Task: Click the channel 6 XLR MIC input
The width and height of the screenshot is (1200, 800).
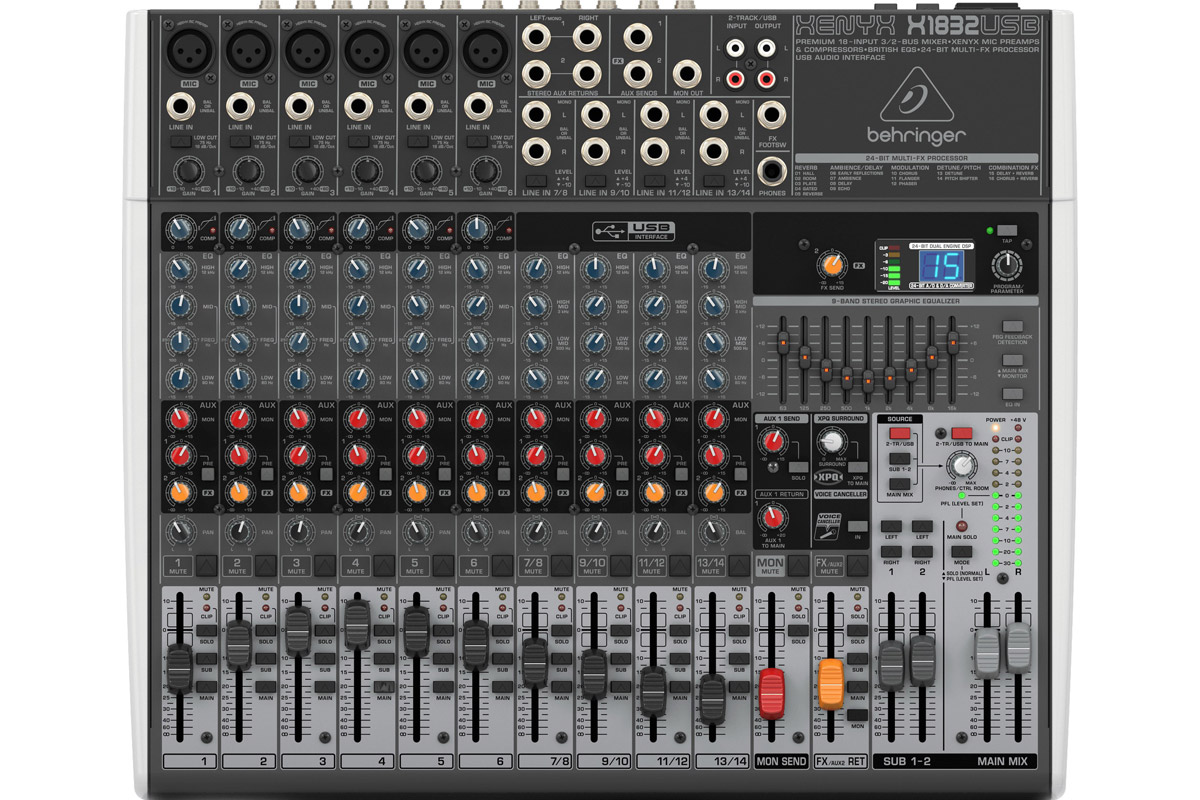Action: (484, 50)
